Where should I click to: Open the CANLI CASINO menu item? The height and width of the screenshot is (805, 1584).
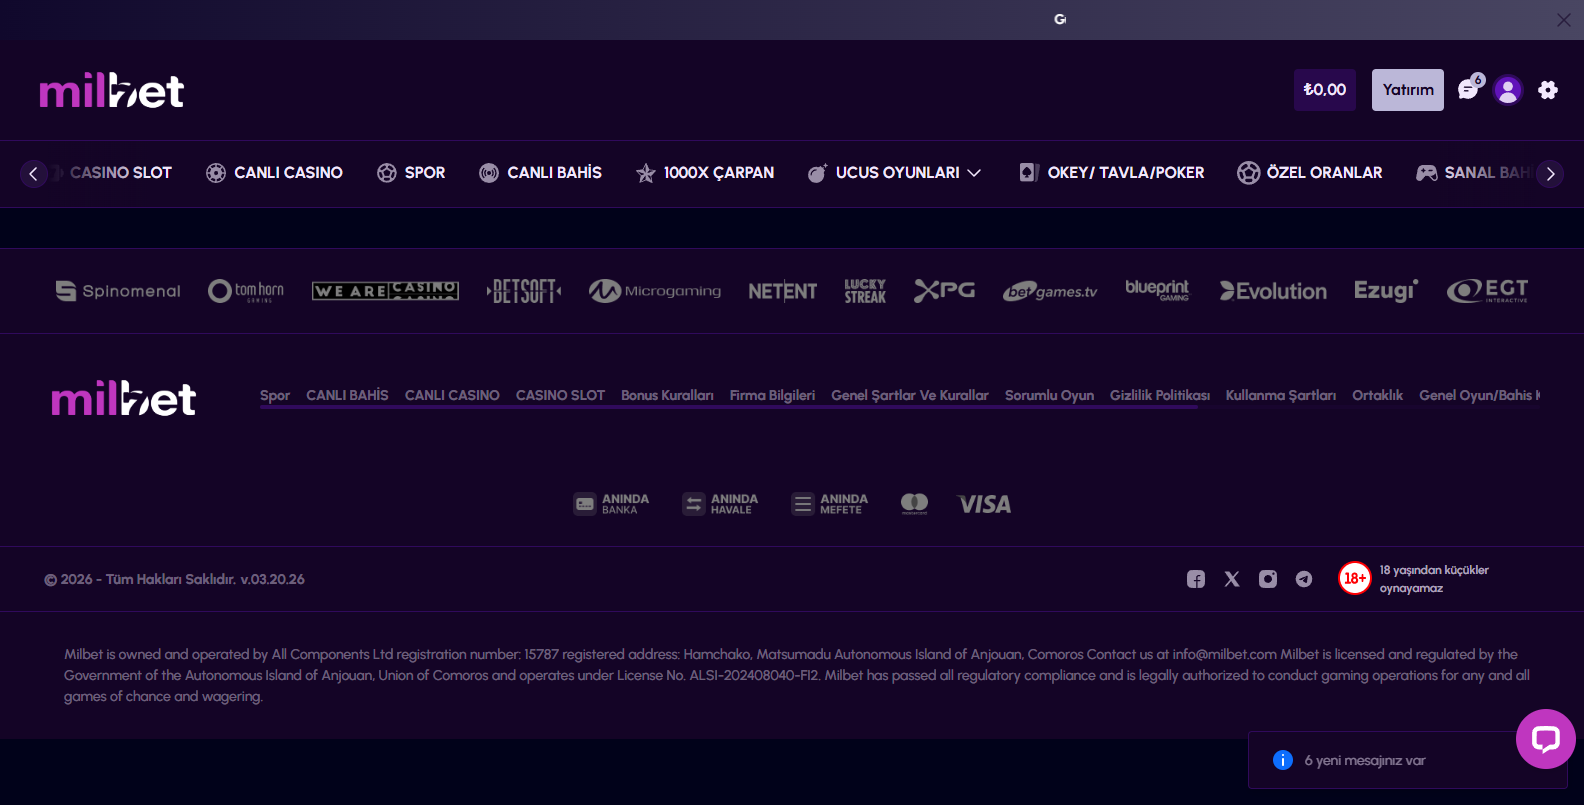[274, 173]
